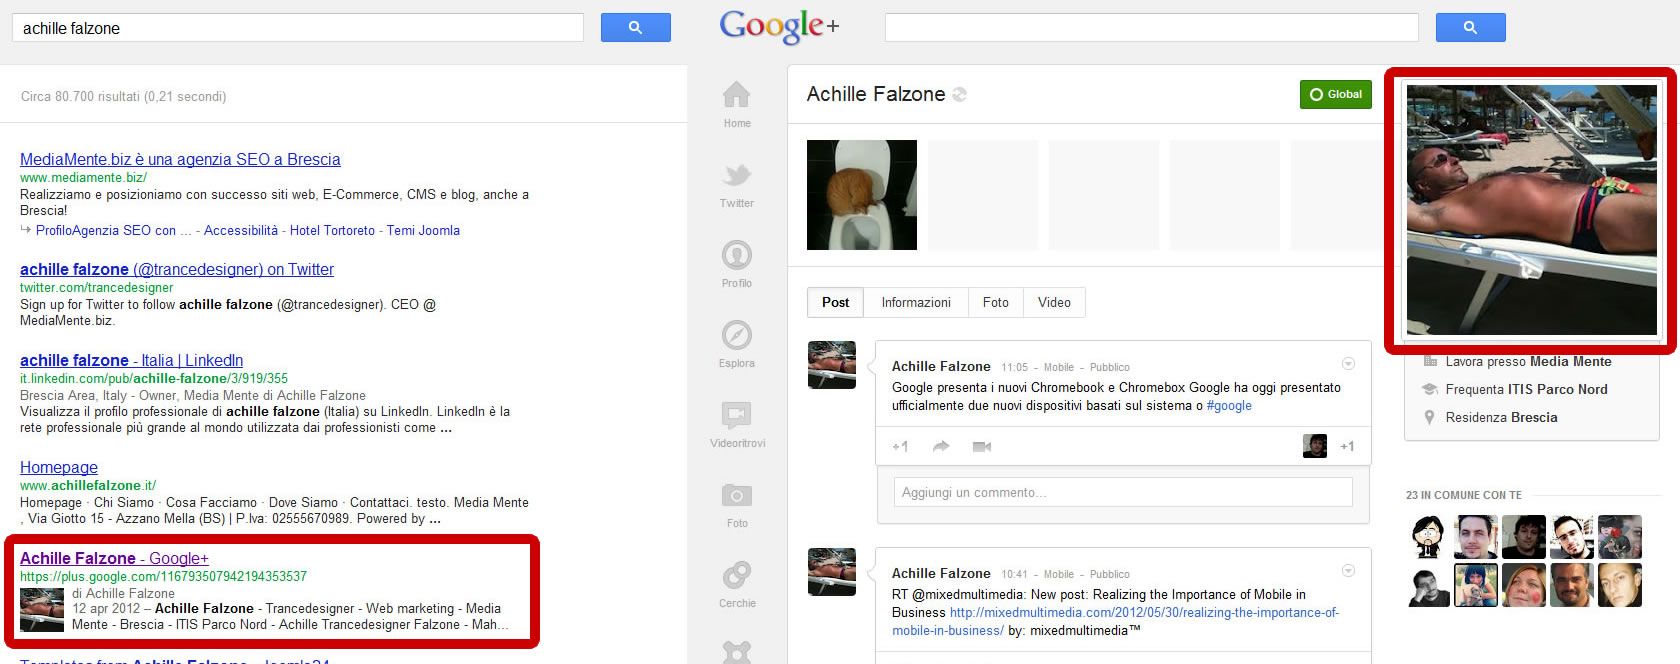
Task: Switch to the Informazioni tab
Action: tap(915, 303)
